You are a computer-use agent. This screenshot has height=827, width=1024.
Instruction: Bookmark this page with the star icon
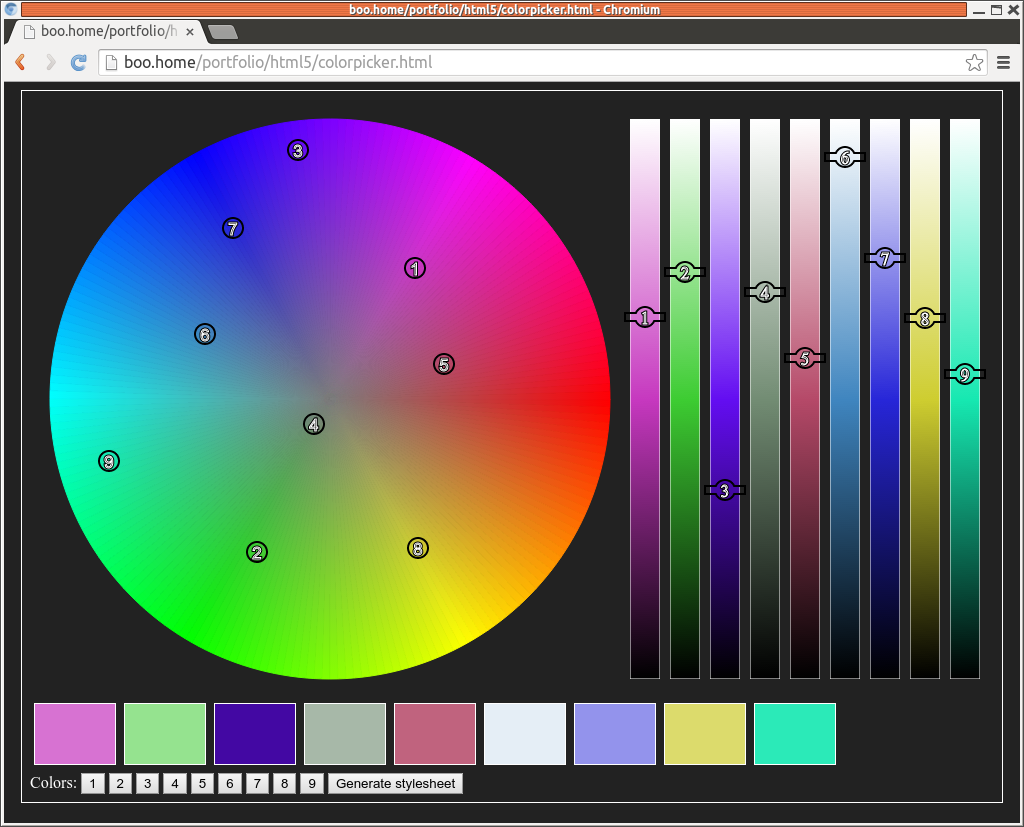pyautogui.click(x=974, y=63)
